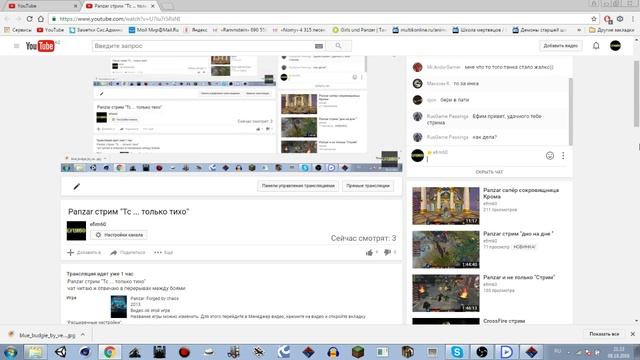Screen dimensions: 640x360
Task: Expand the 'Ещё' three-dots menu
Action: pyautogui.click(x=164, y=252)
